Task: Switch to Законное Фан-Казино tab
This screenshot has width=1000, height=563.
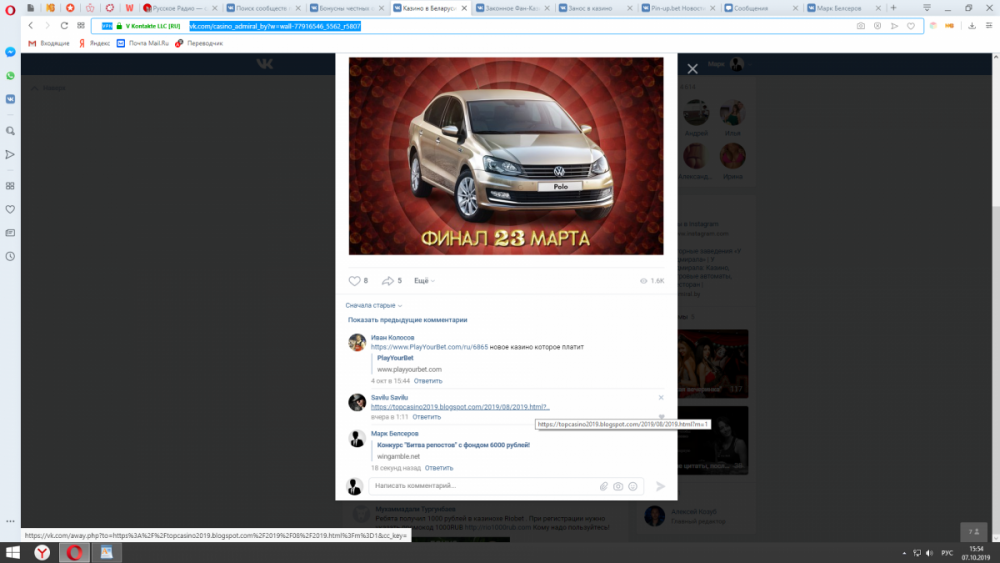Action: point(513,8)
